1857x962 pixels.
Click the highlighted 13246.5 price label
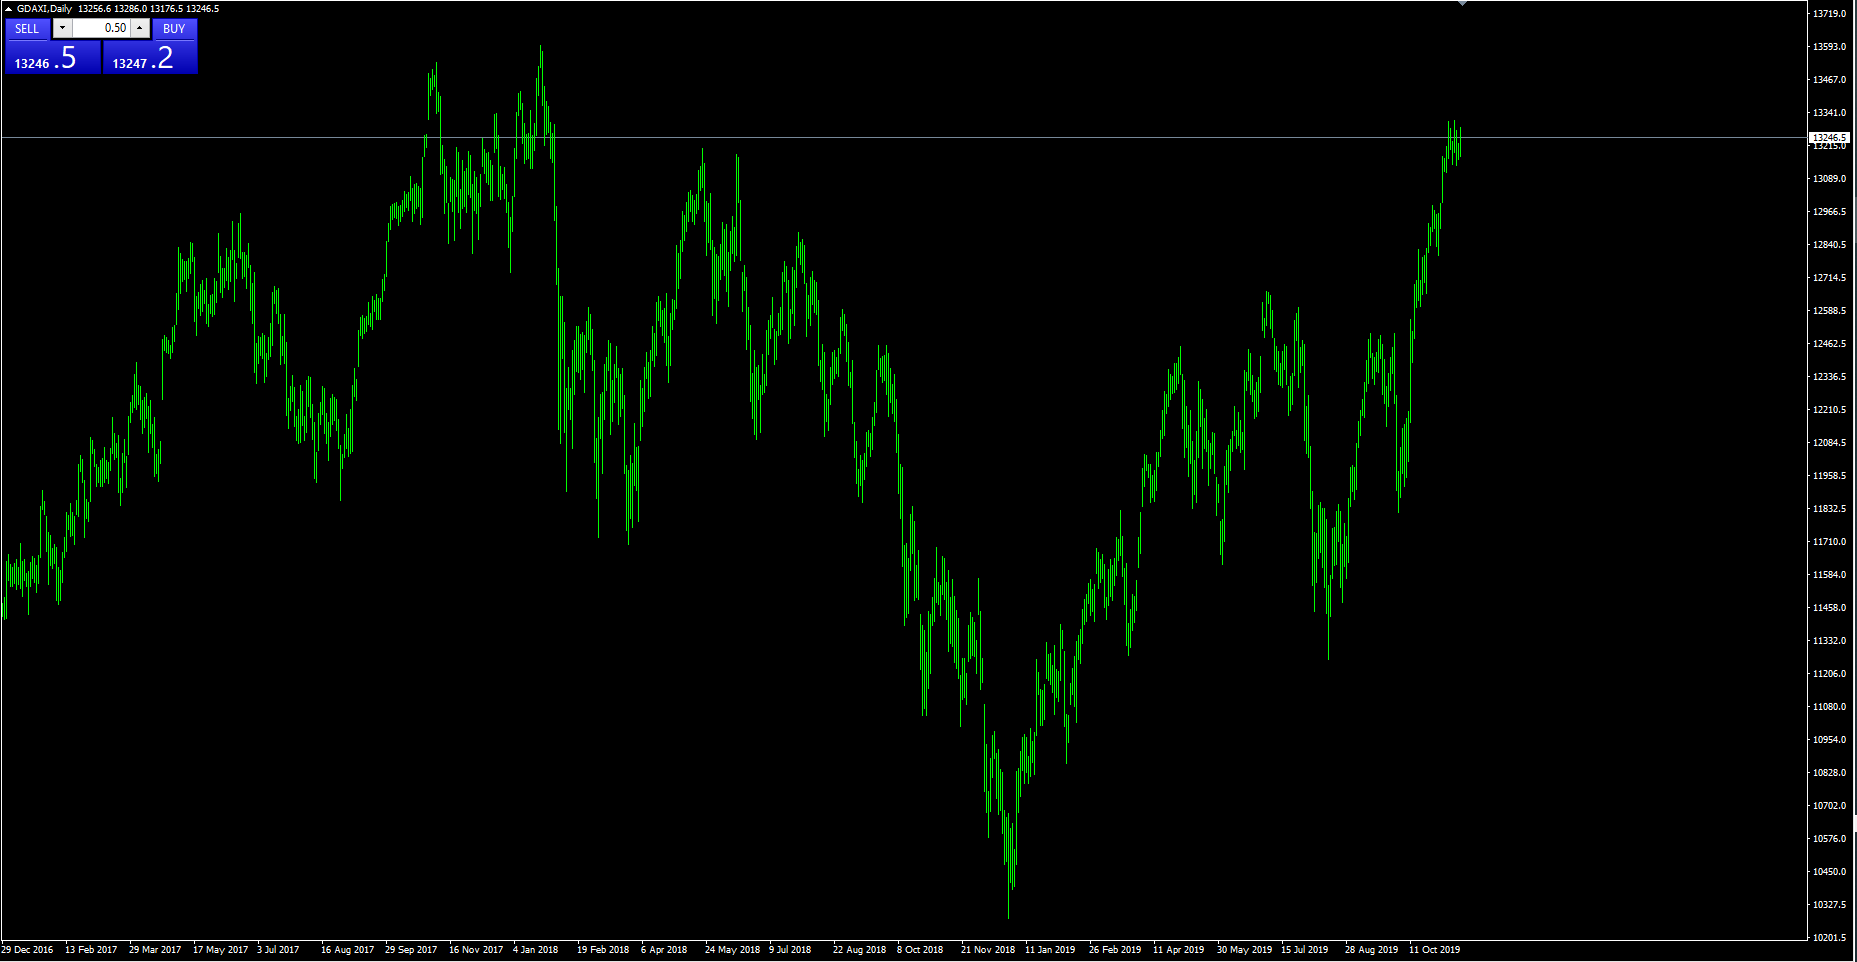(1829, 137)
